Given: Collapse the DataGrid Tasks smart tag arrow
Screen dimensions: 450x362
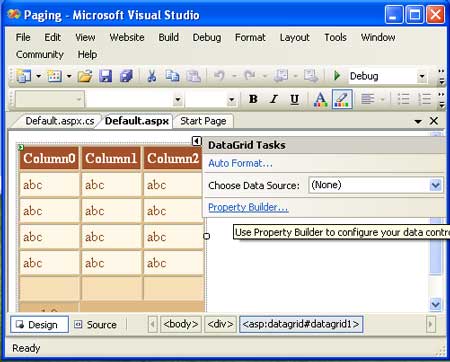Looking at the screenshot, I should pyautogui.click(x=197, y=141).
